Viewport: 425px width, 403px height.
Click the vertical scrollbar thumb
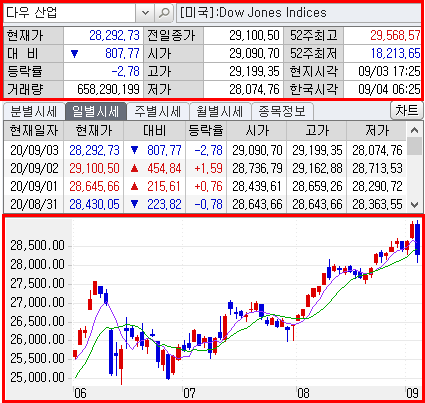point(414,147)
